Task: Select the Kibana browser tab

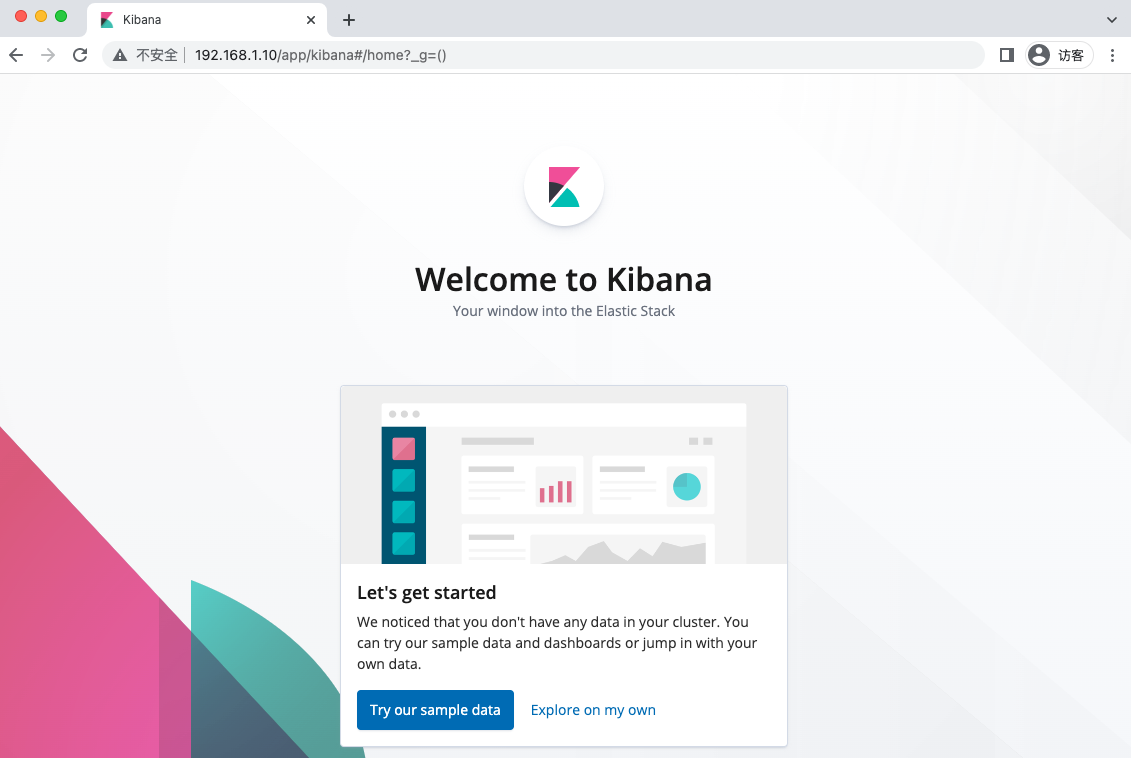Action: pos(207,19)
